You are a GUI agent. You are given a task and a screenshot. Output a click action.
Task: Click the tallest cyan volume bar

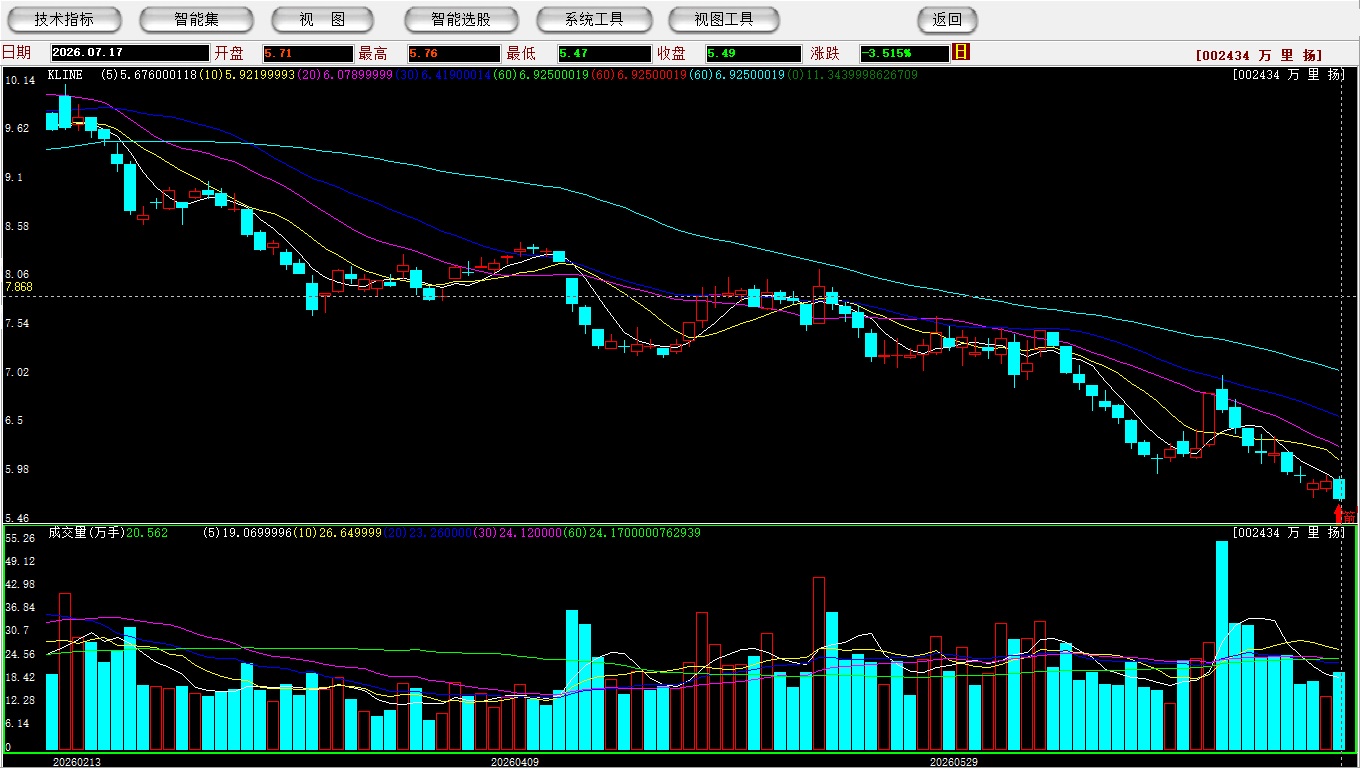tap(1221, 646)
